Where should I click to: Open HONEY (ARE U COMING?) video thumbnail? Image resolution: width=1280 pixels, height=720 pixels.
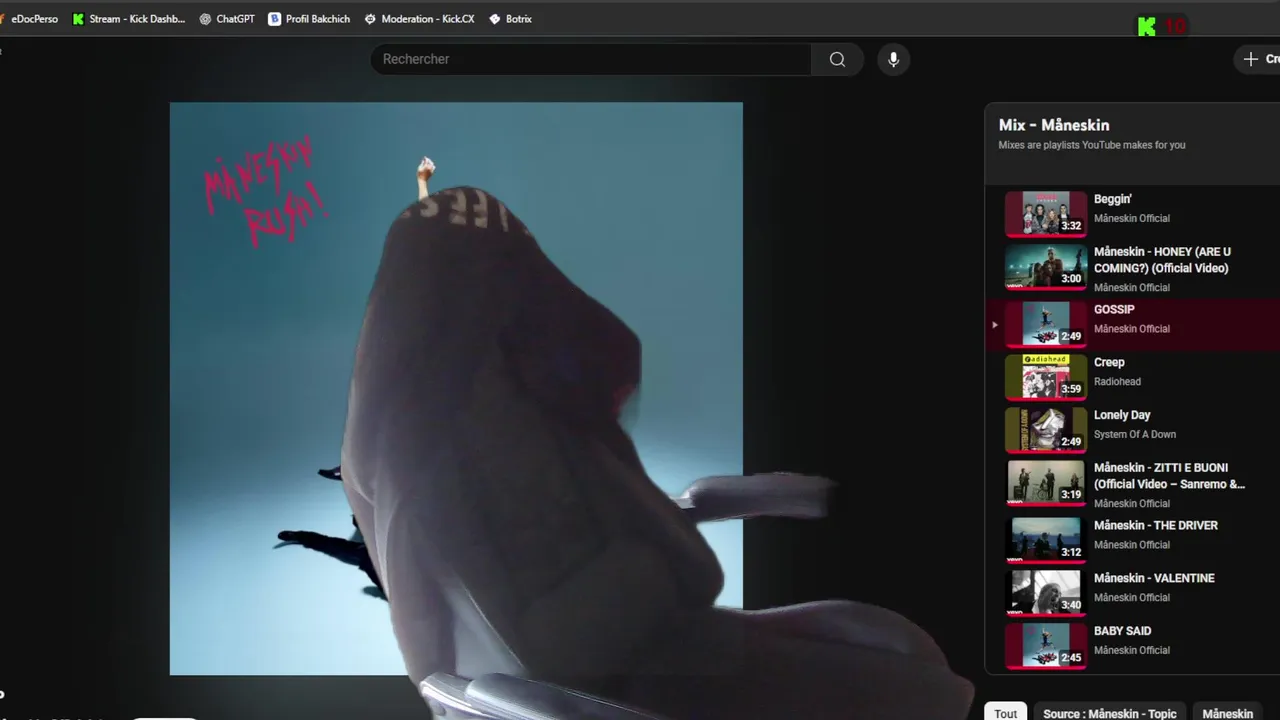[1046, 267]
